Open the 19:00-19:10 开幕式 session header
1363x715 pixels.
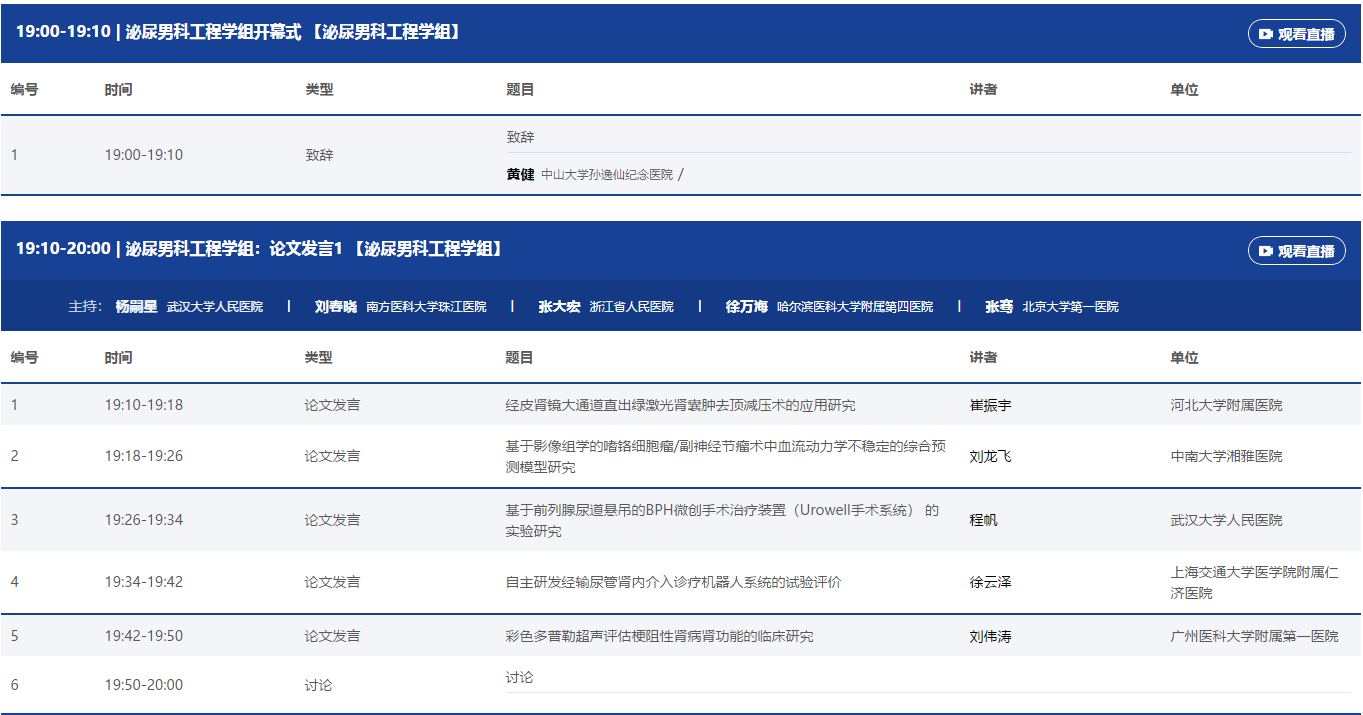[238, 32]
